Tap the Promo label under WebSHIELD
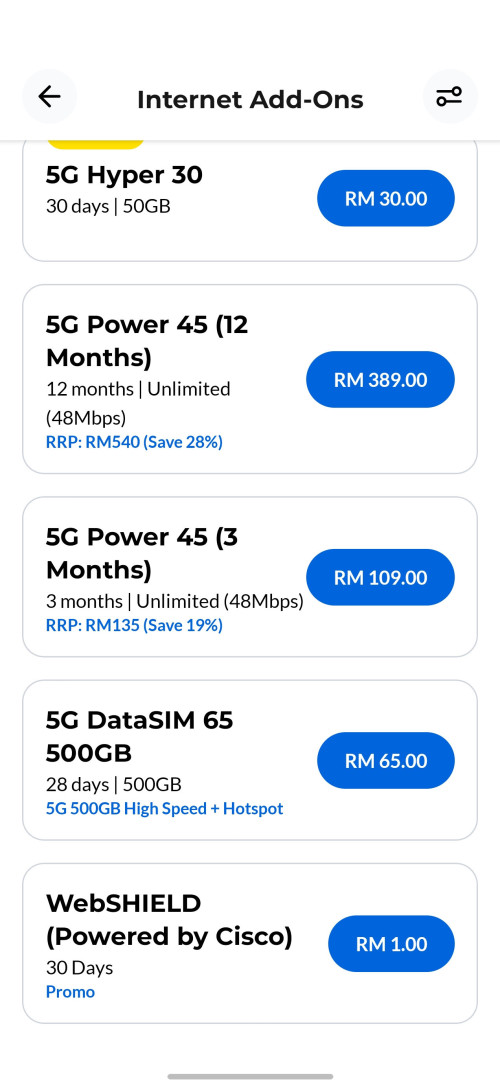 pyautogui.click(x=70, y=992)
